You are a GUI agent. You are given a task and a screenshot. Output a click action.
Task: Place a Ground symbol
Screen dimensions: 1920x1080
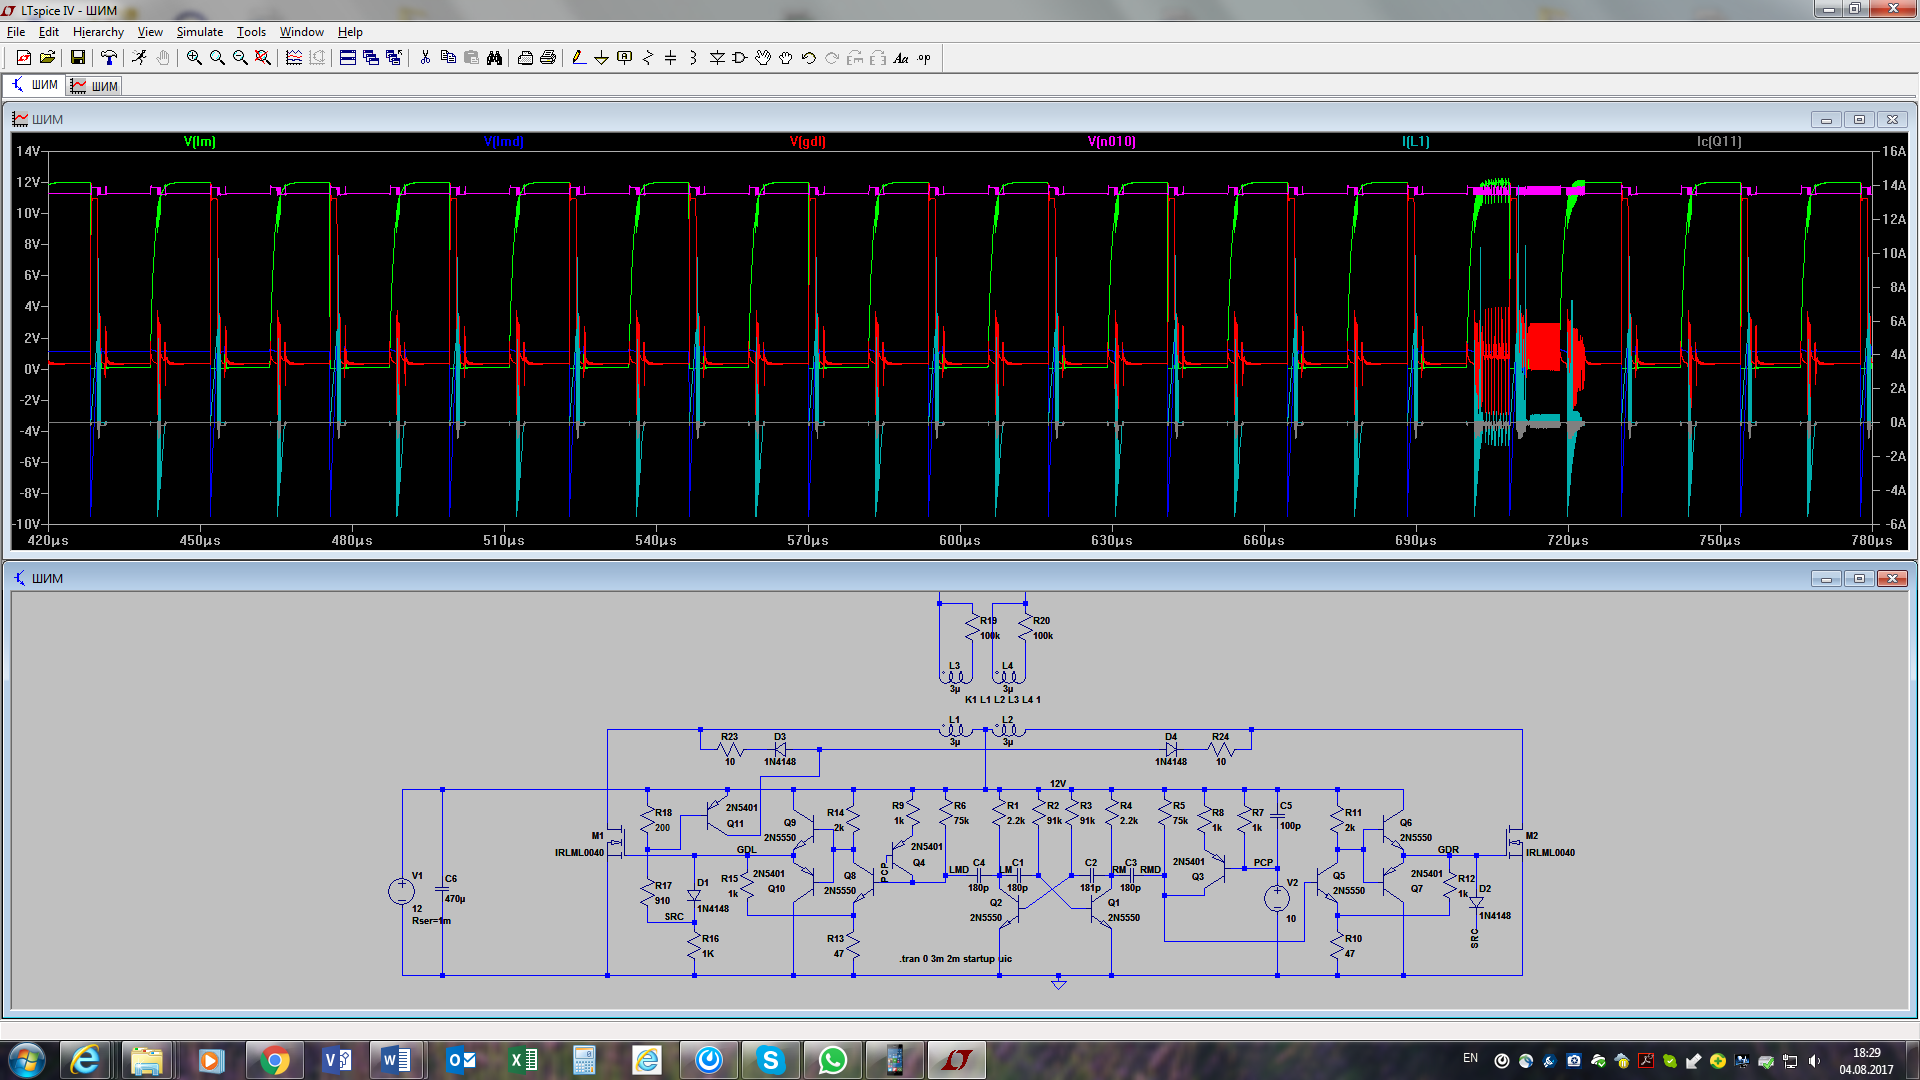[601, 58]
